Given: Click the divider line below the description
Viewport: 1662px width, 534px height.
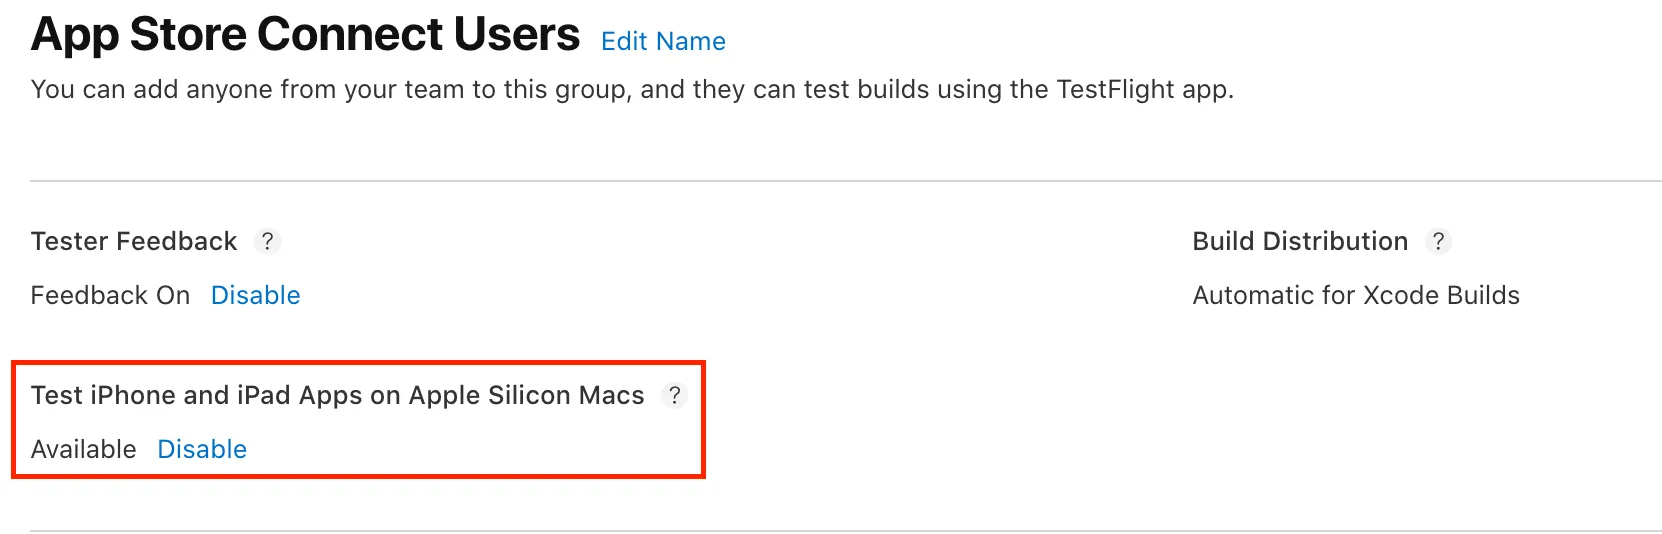Looking at the screenshot, I should point(846,181).
